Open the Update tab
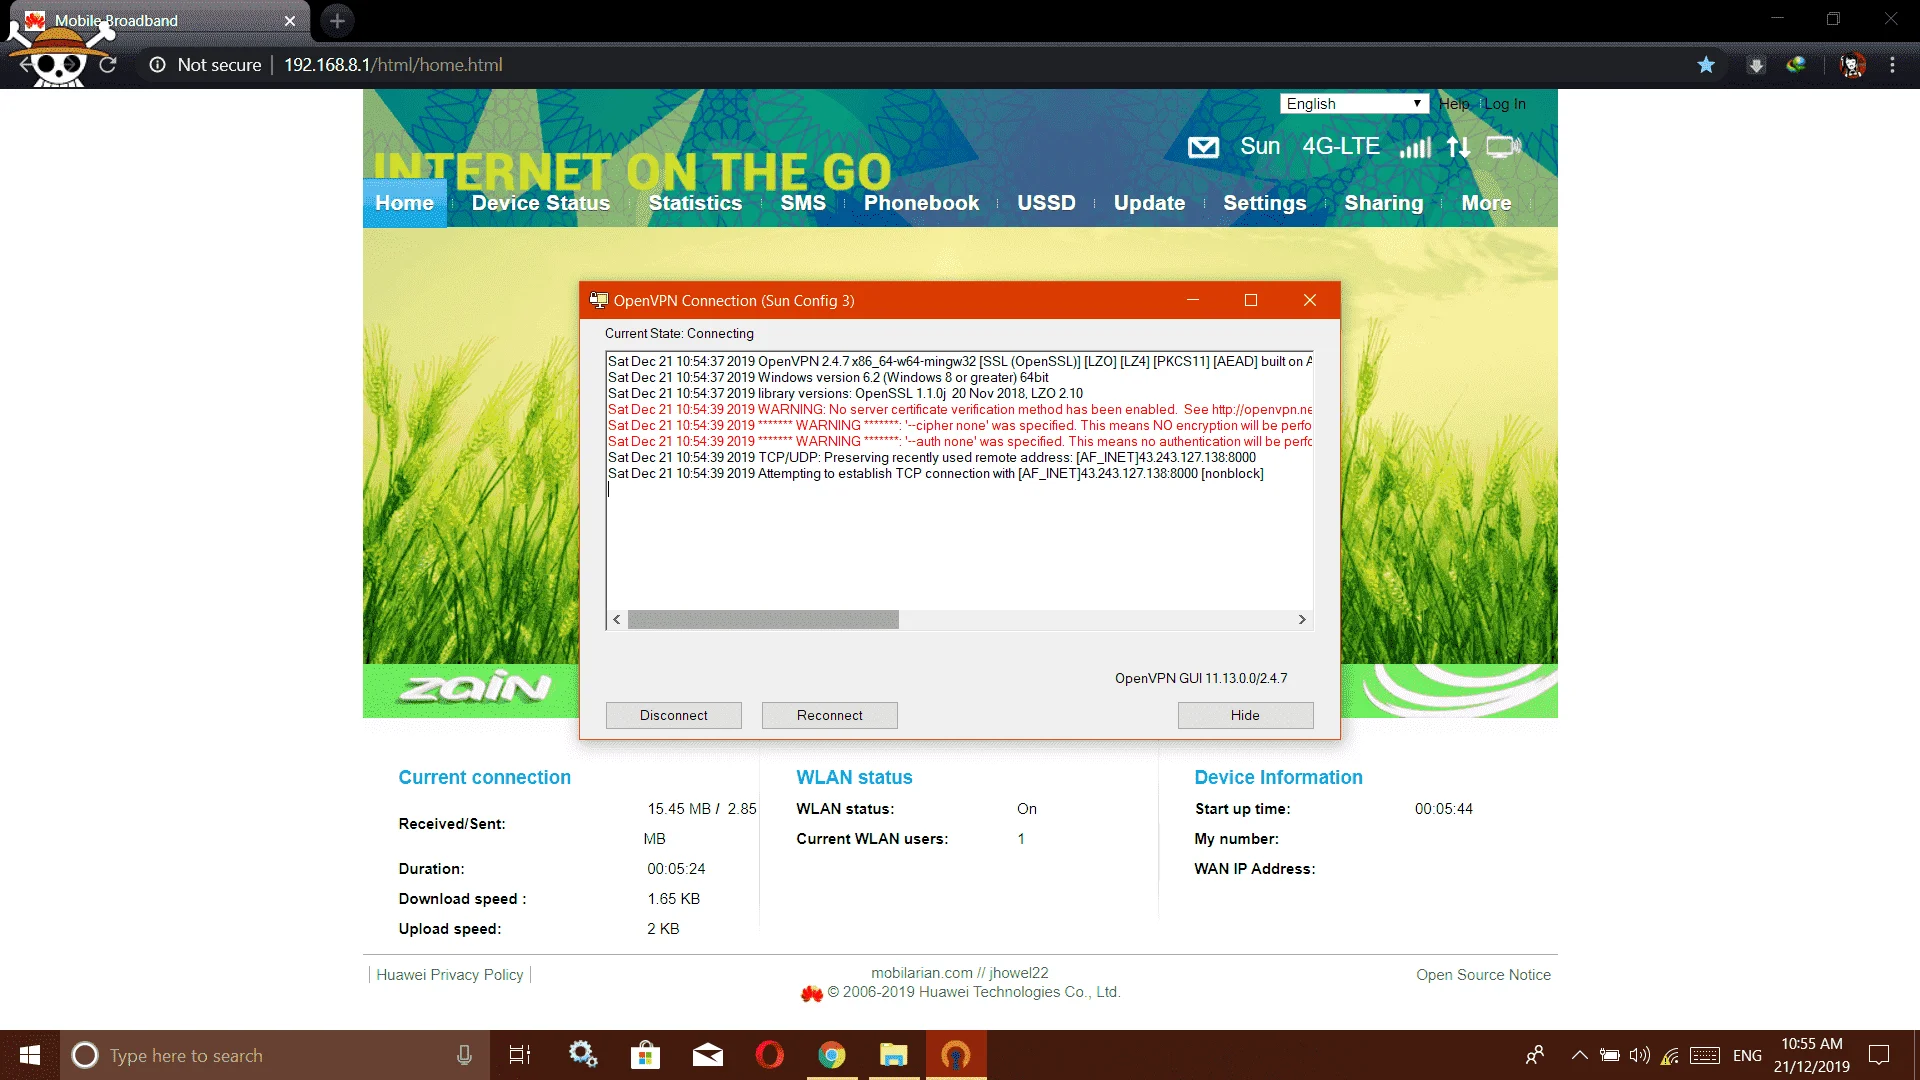The height and width of the screenshot is (1080, 1920). click(1150, 203)
